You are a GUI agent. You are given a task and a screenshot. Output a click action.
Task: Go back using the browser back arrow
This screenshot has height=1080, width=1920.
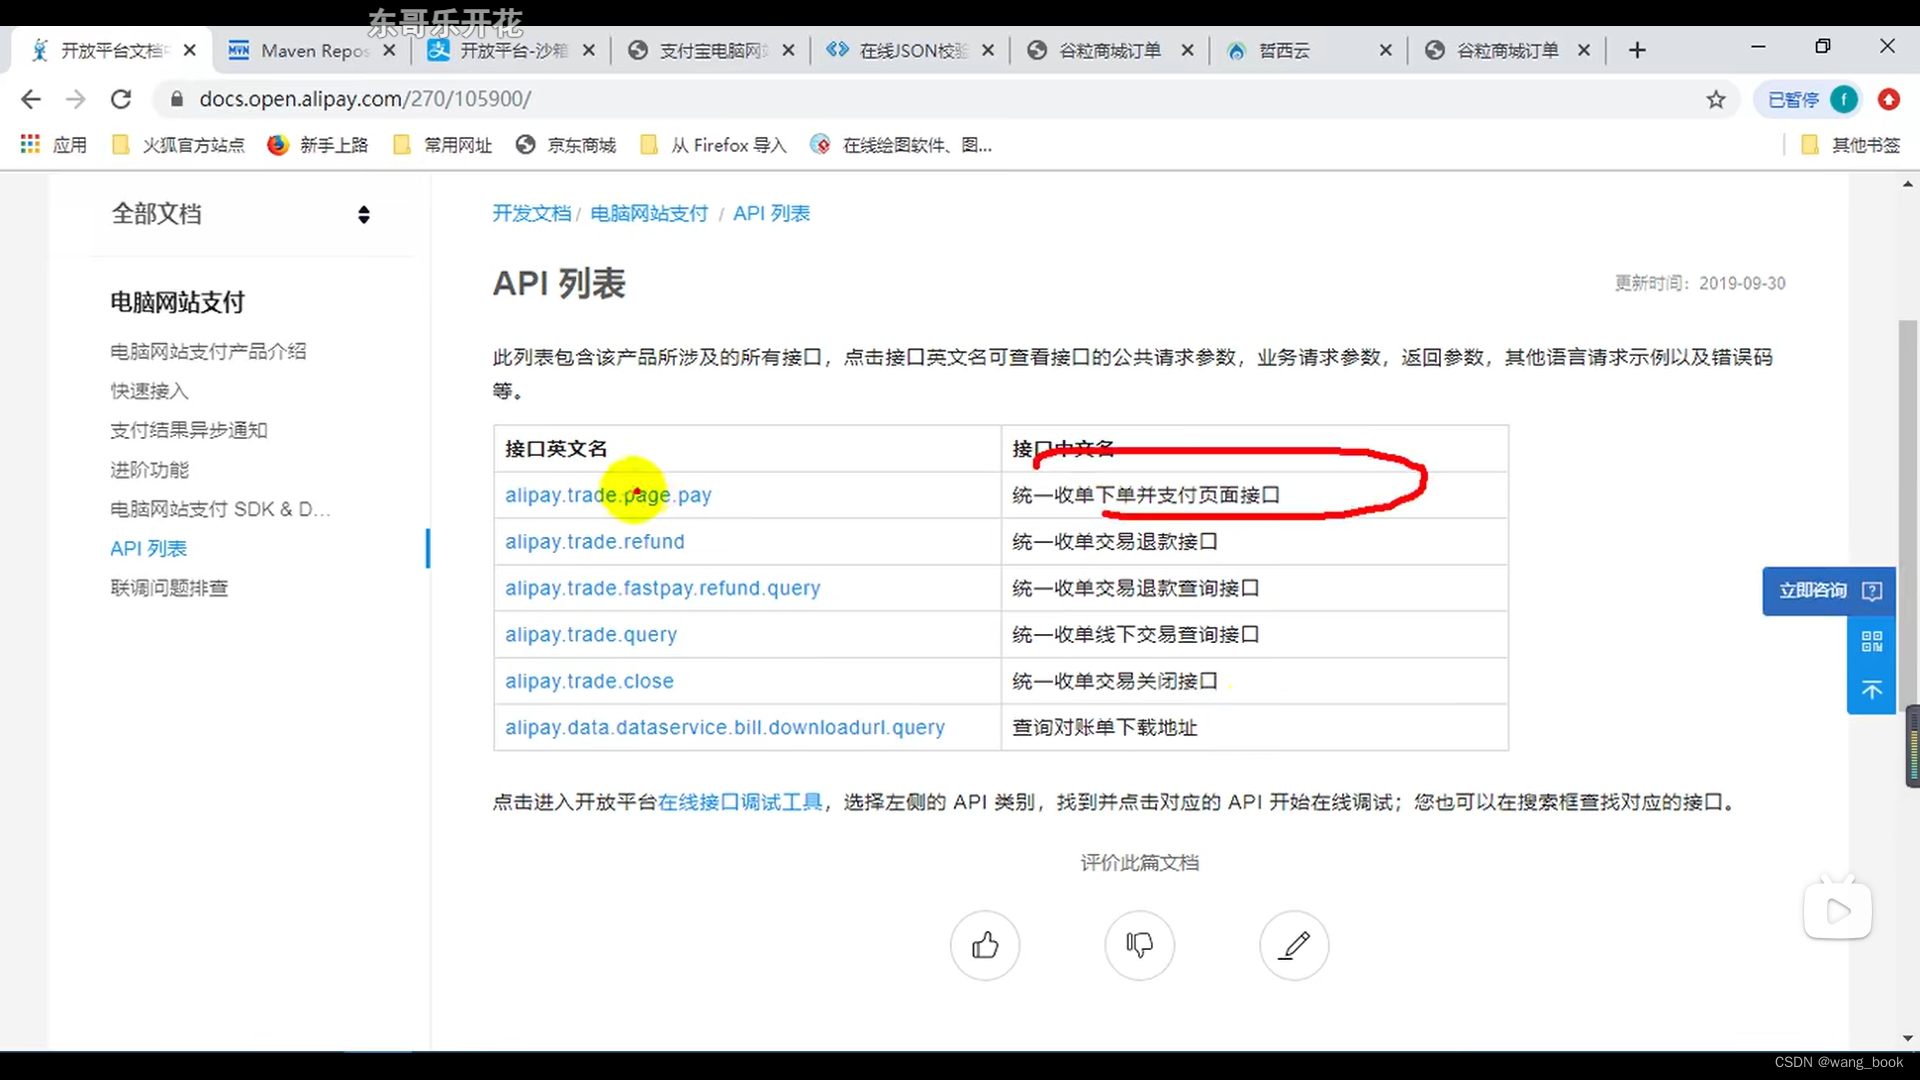click(31, 99)
